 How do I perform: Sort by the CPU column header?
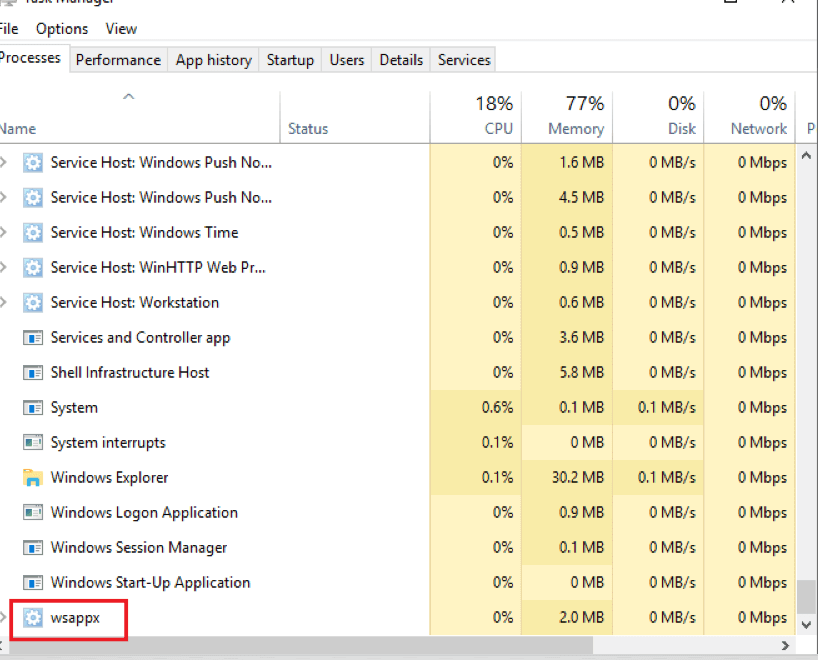(x=475, y=117)
